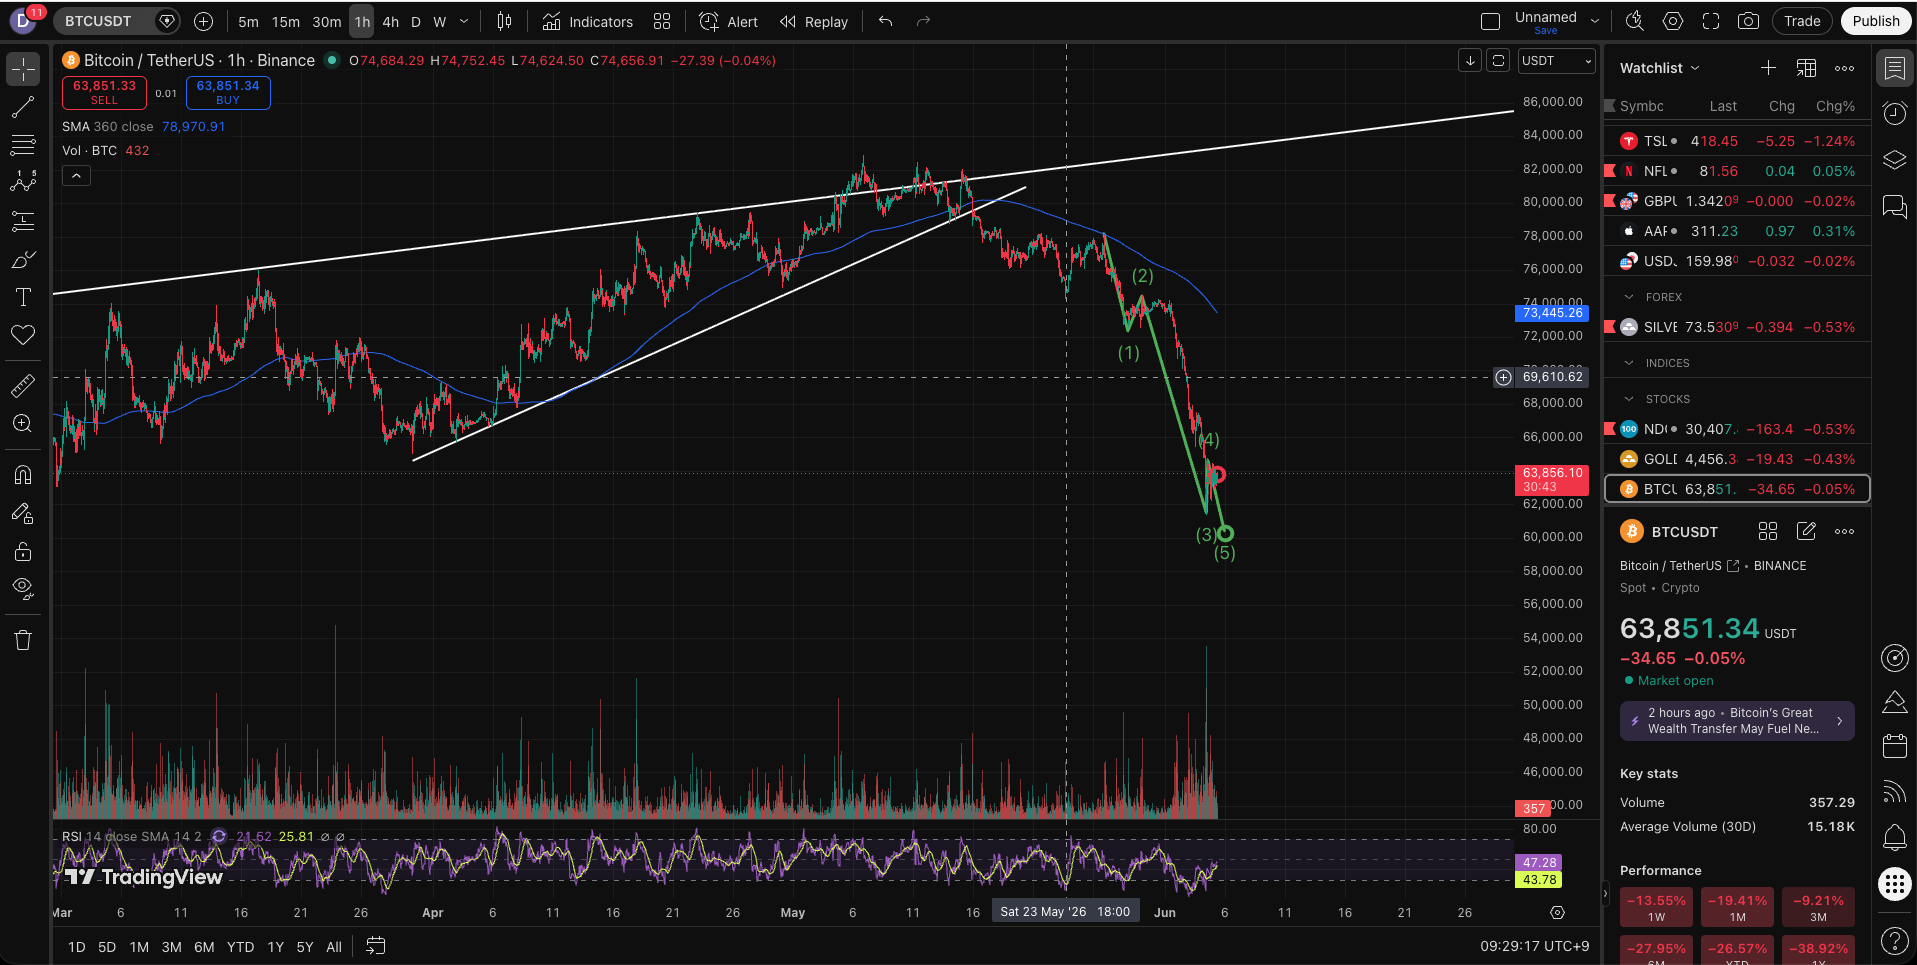The width and height of the screenshot is (1917, 965).
Task: Open chart settings hexagon icon
Action: tap(1673, 21)
